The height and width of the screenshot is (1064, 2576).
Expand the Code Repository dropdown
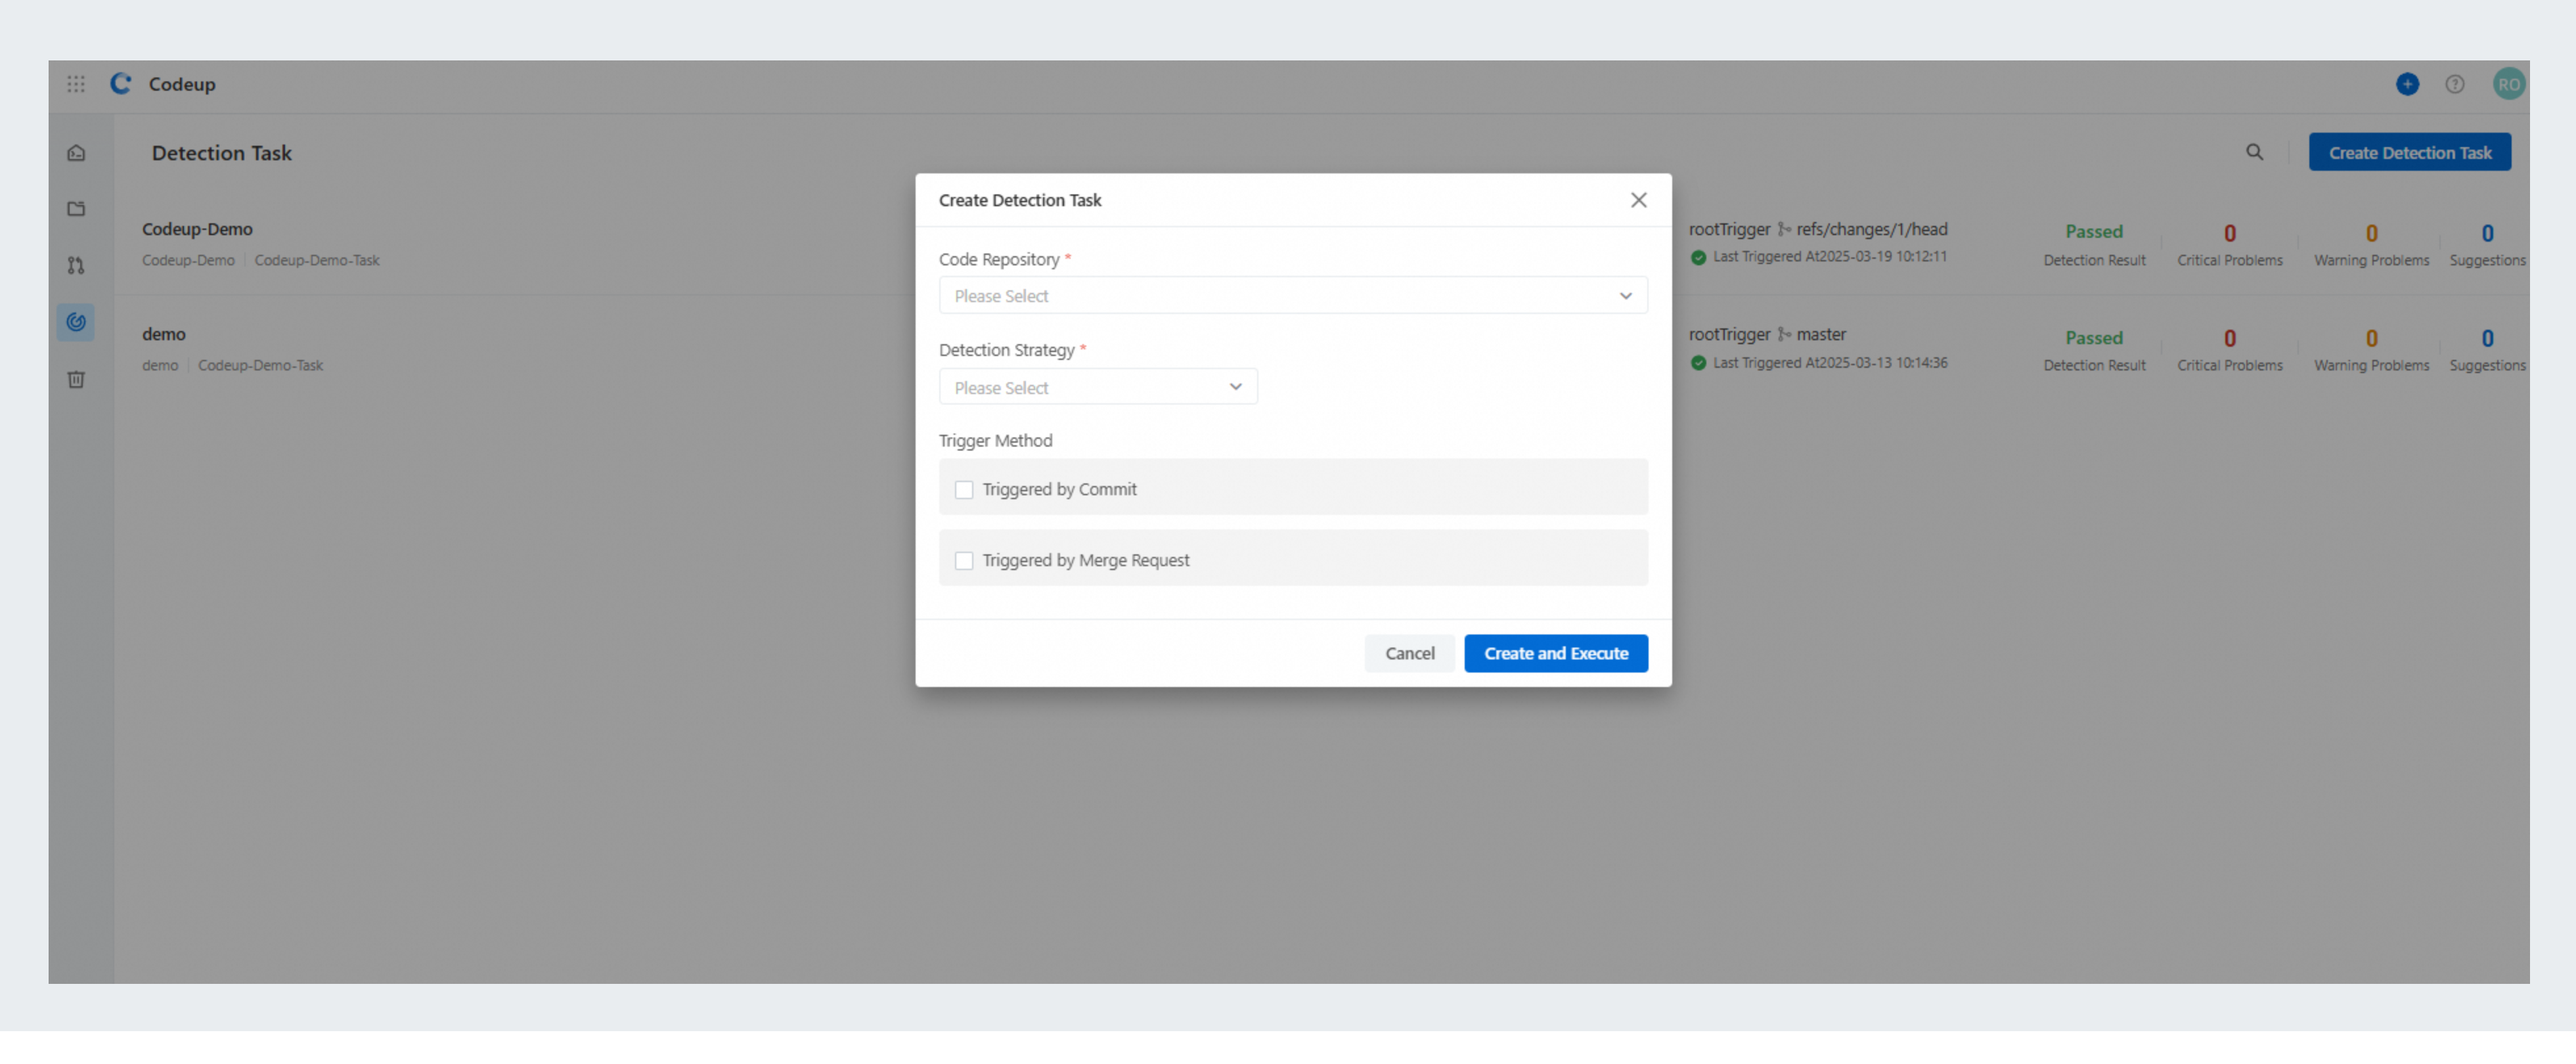[1292, 296]
